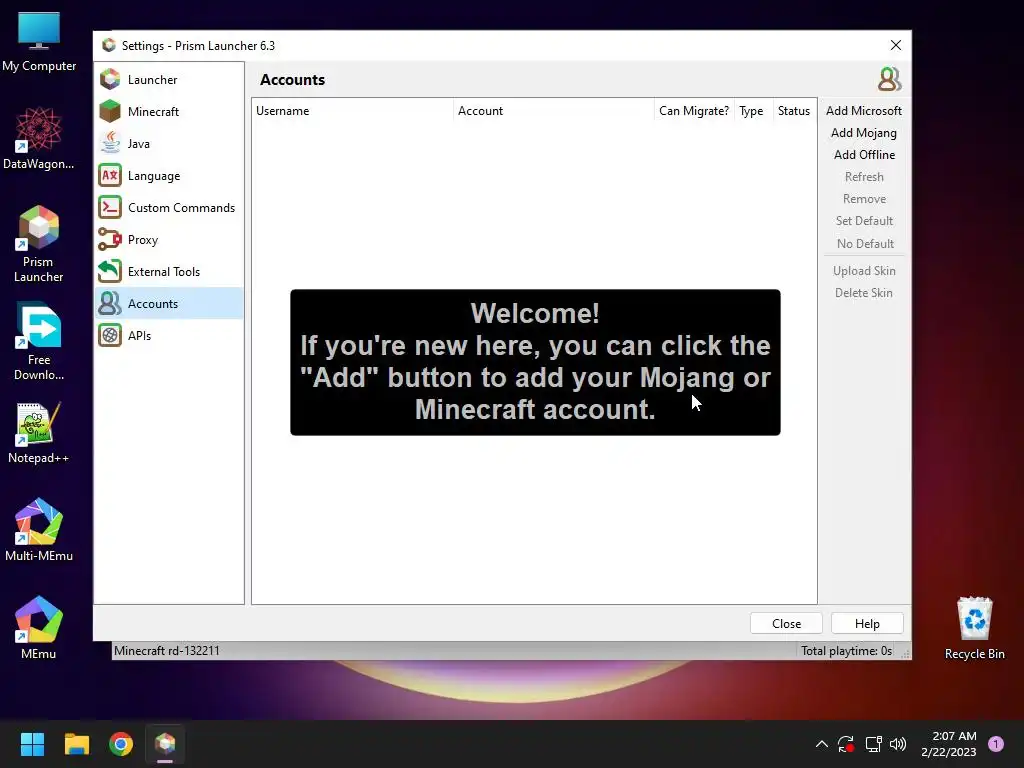The image size is (1024, 768).
Task: Open File Explorer from taskbar
Action: [x=76, y=744]
